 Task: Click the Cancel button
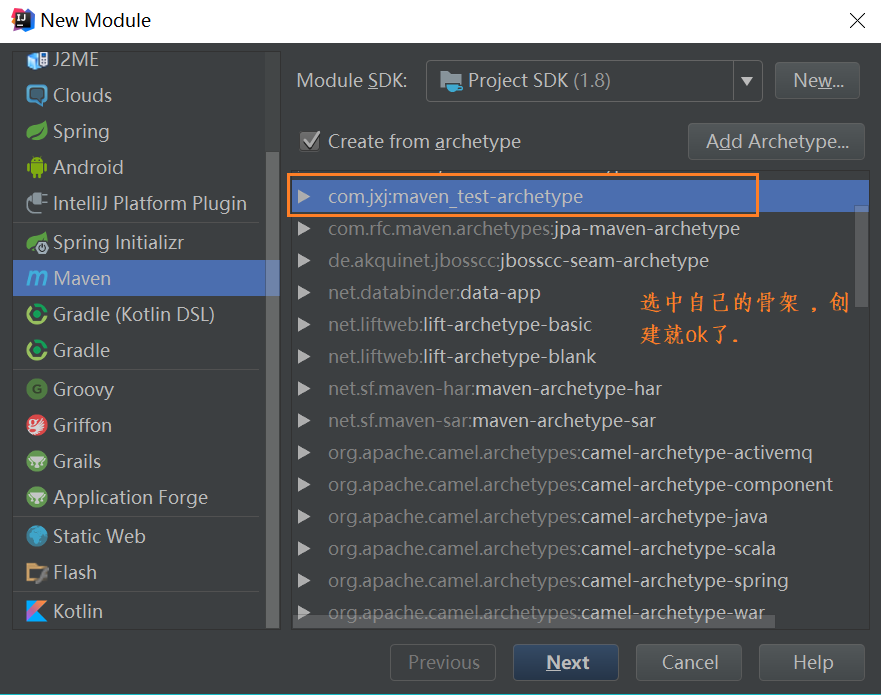click(689, 662)
